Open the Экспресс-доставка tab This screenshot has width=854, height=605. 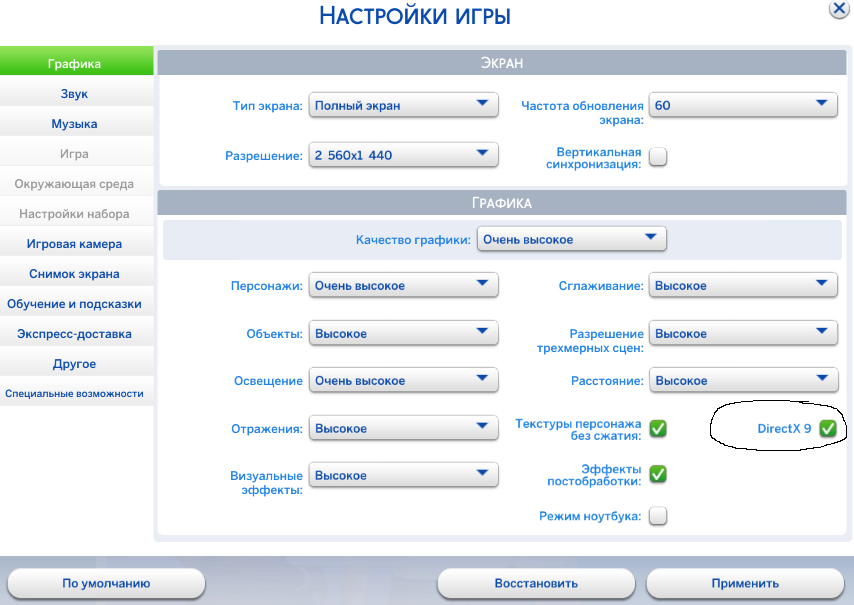(76, 333)
